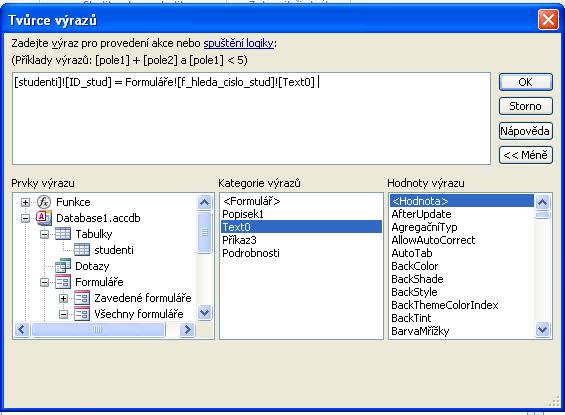Choose AfterUpdate in expression values list
The height and width of the screenshot is (415, 565).
tap(421, 214)
